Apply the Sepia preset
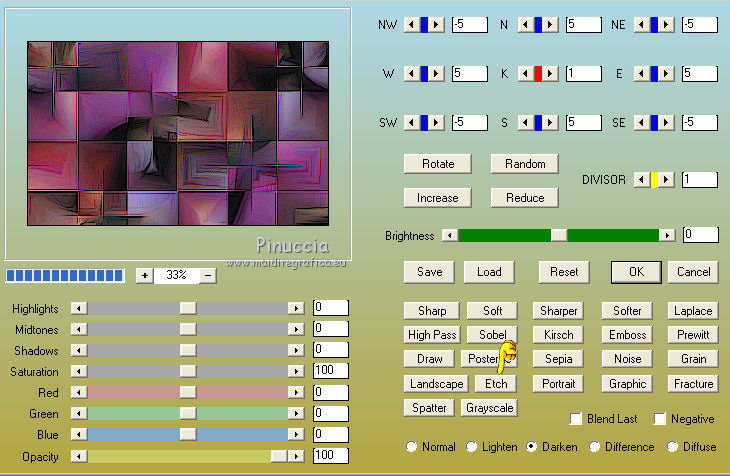 pos(557,359)
